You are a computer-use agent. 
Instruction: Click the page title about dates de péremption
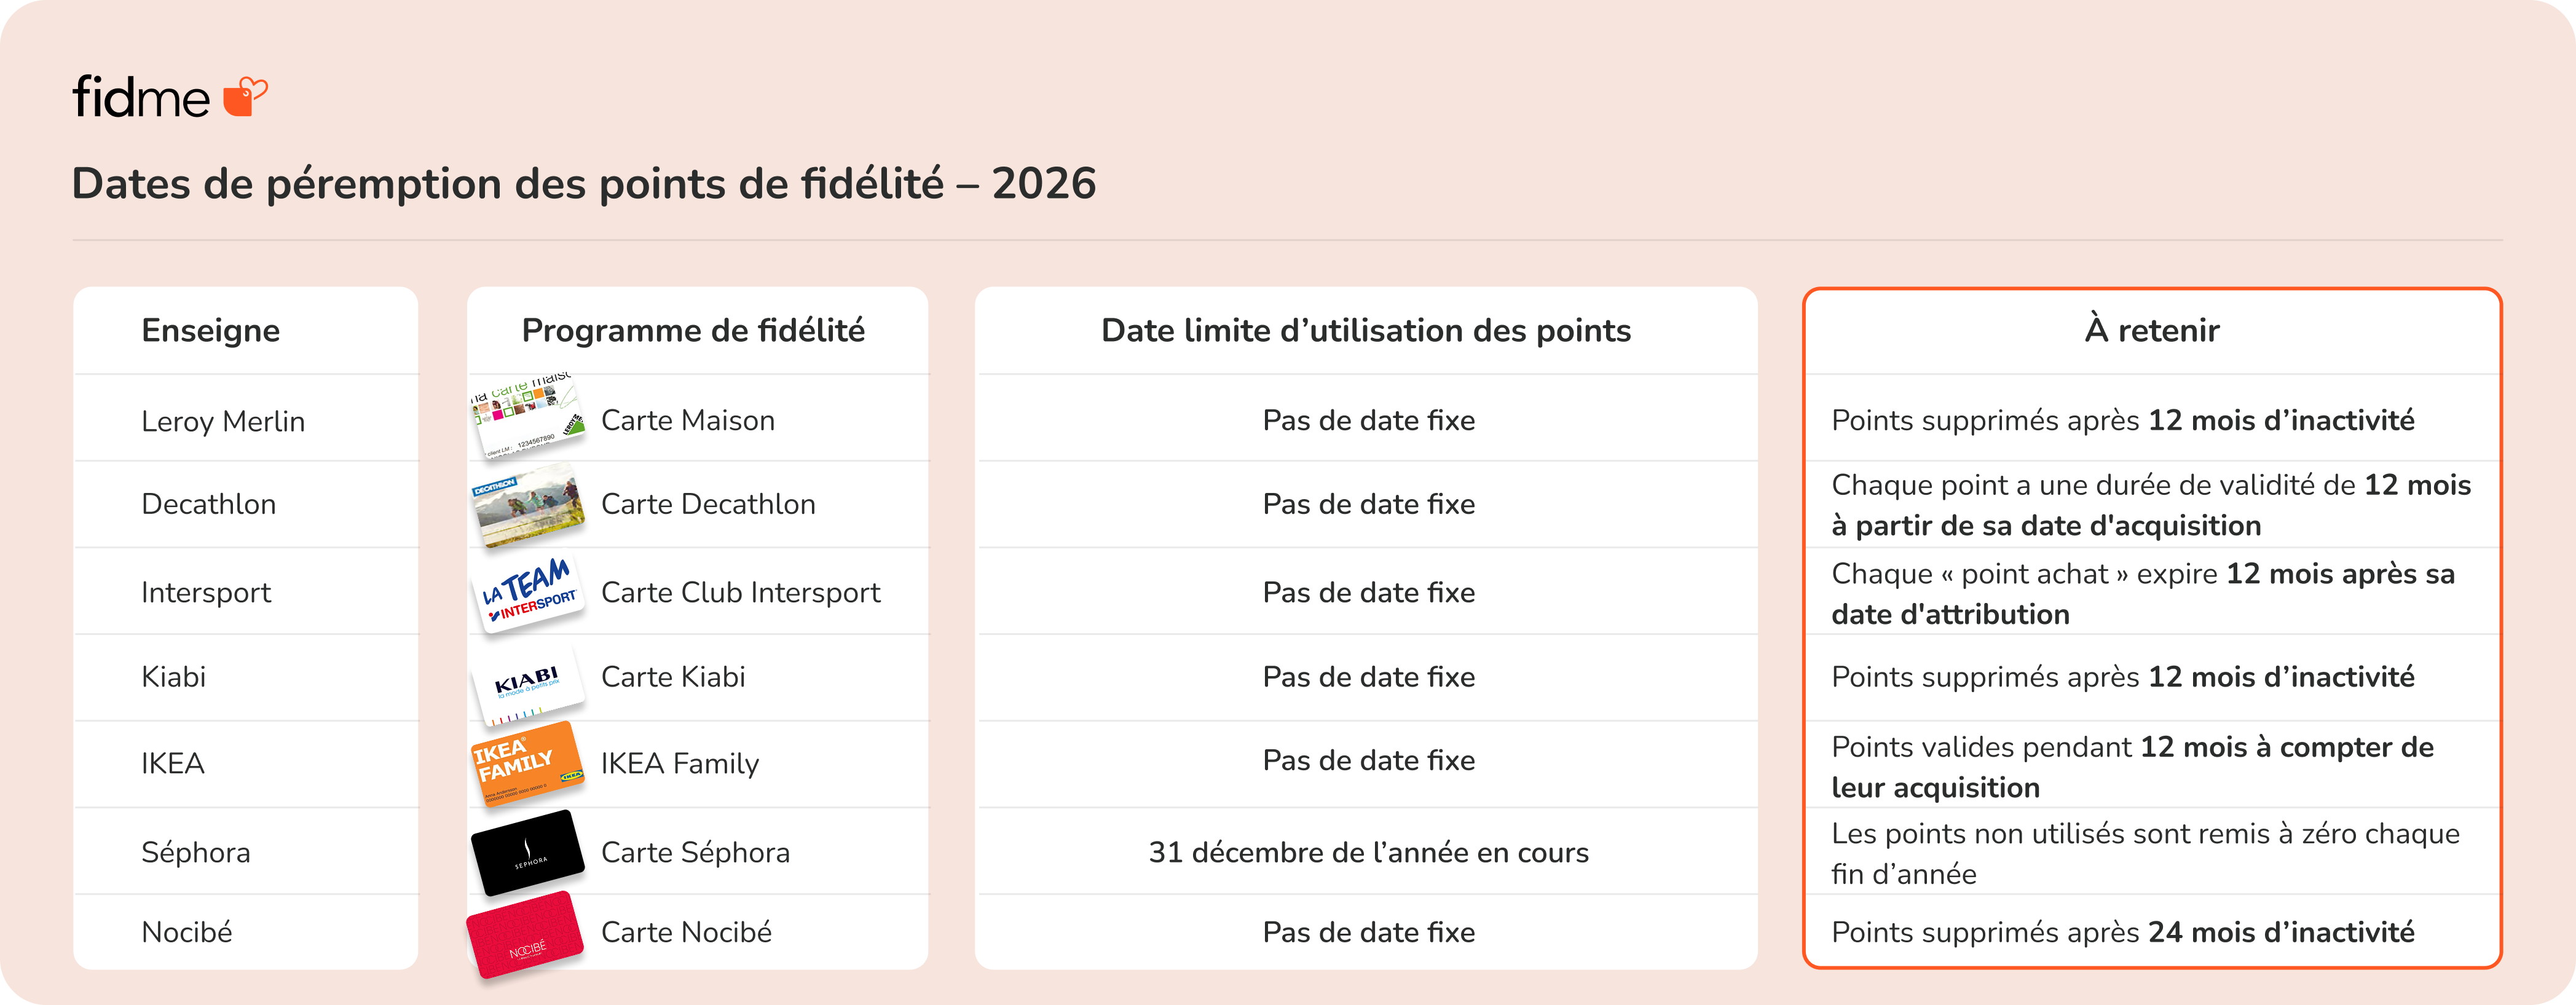tap(584, 184)
